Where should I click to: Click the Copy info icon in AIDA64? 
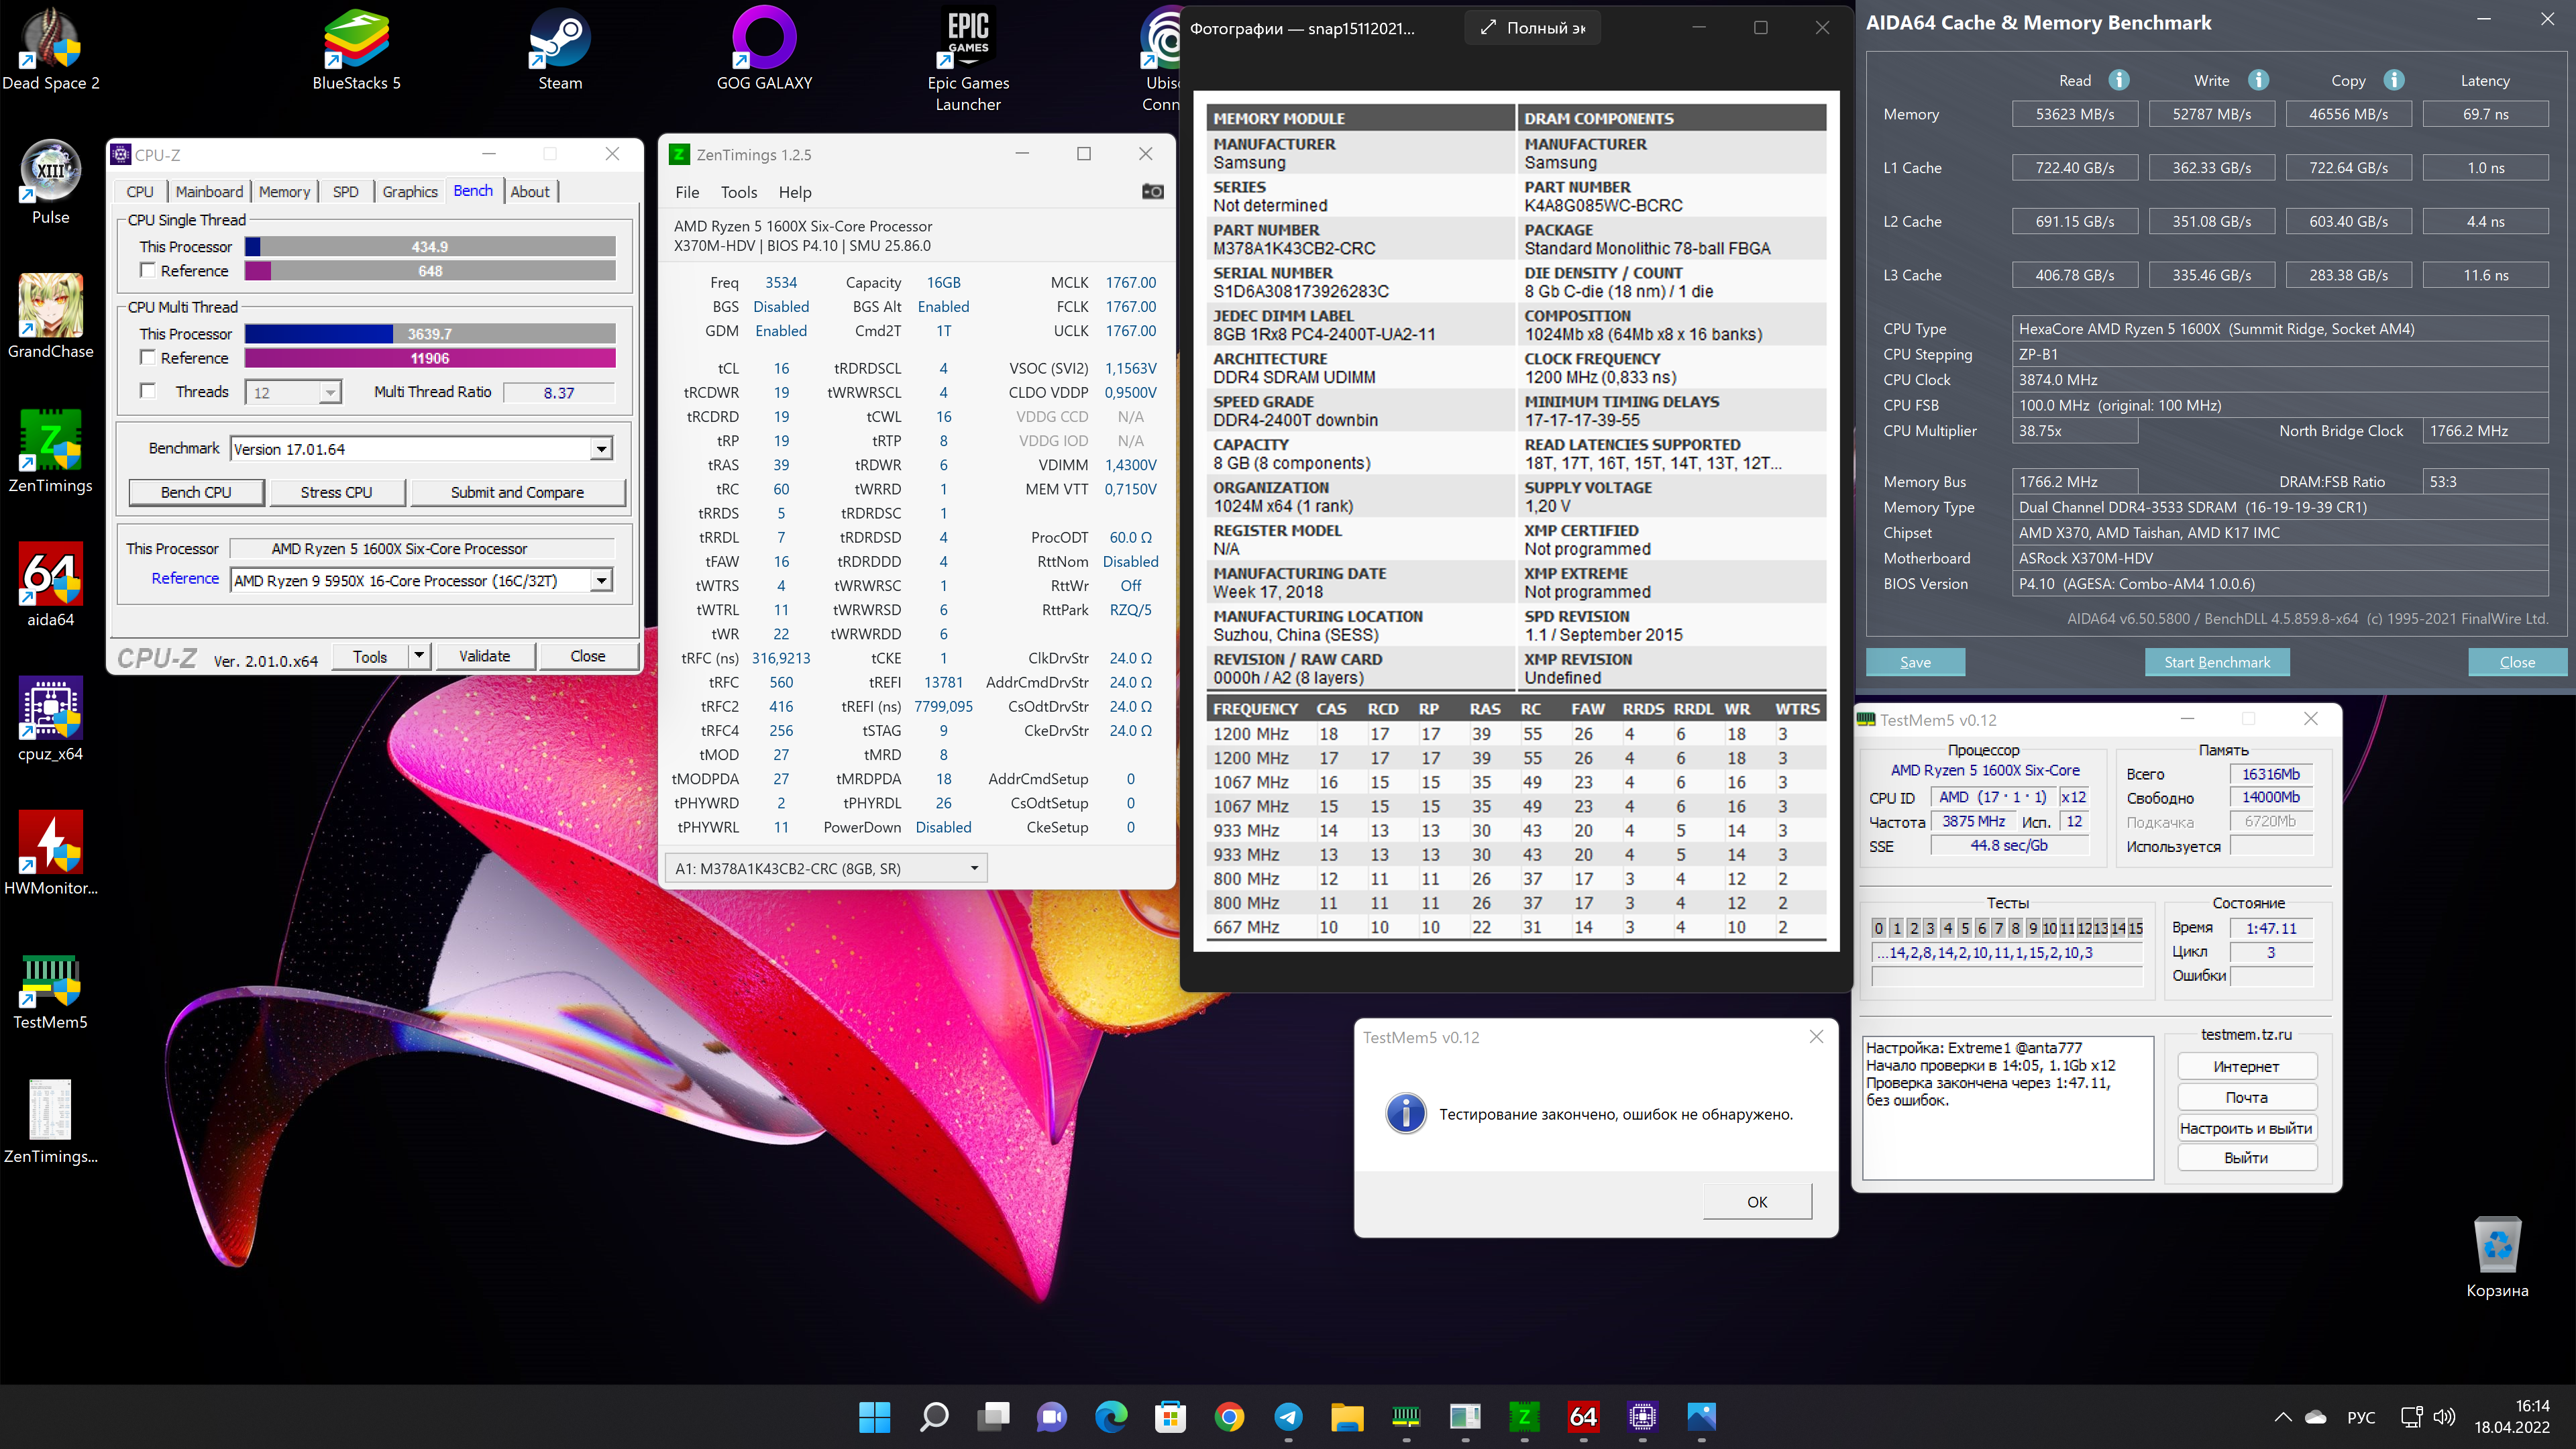(2393, 80)
